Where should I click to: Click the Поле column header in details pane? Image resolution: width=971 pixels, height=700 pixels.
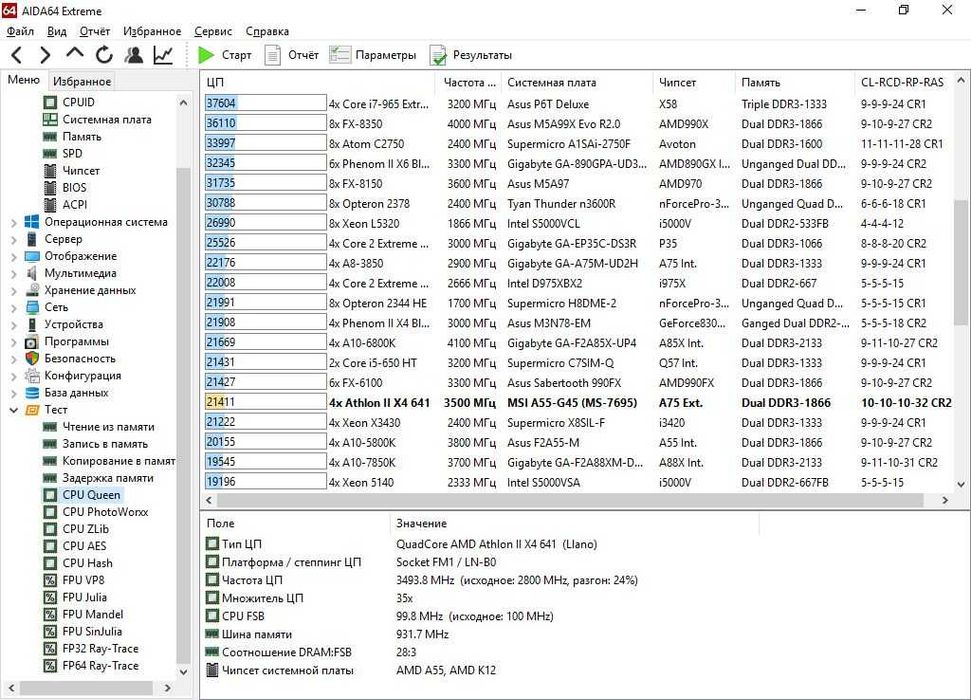[x=297, y=523]
